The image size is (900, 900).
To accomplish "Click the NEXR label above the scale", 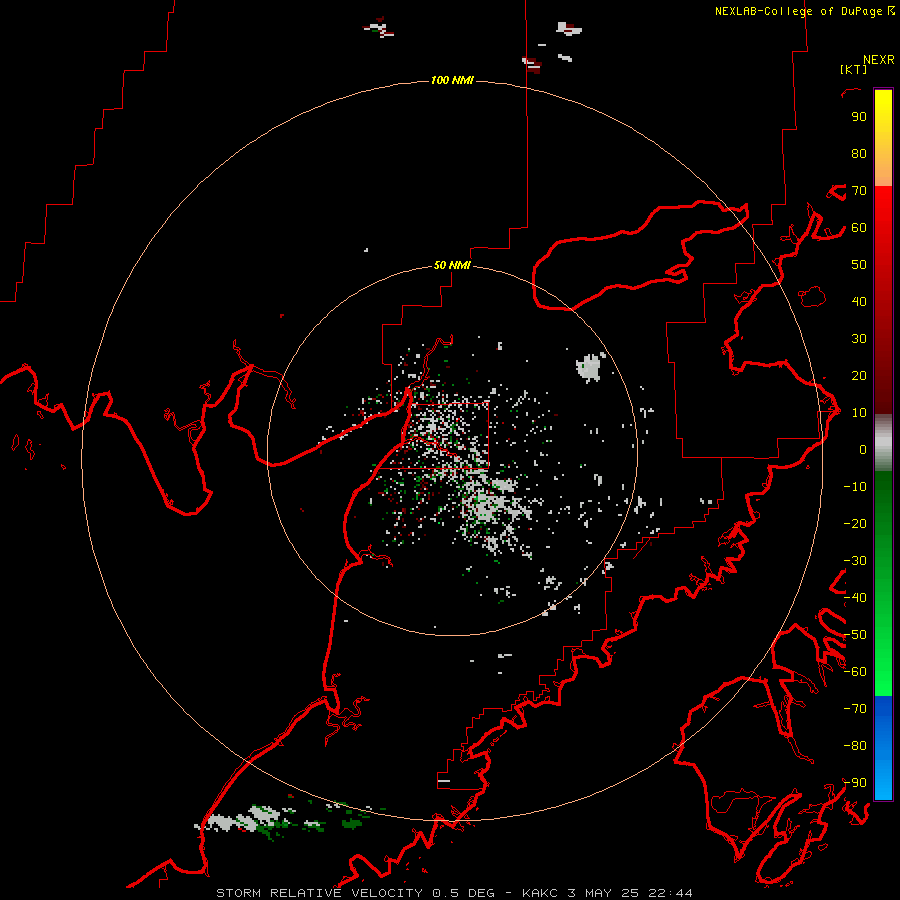I will pyautogui.click(x=879, y=60).
